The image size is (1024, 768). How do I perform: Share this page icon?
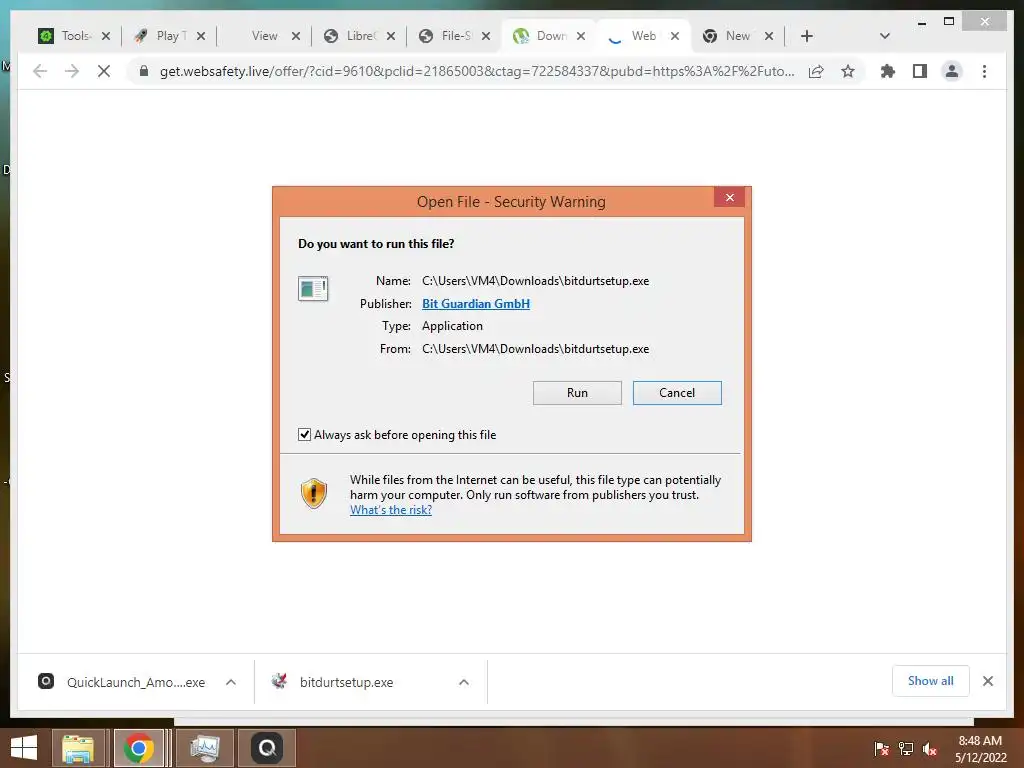tap(816, 71)
